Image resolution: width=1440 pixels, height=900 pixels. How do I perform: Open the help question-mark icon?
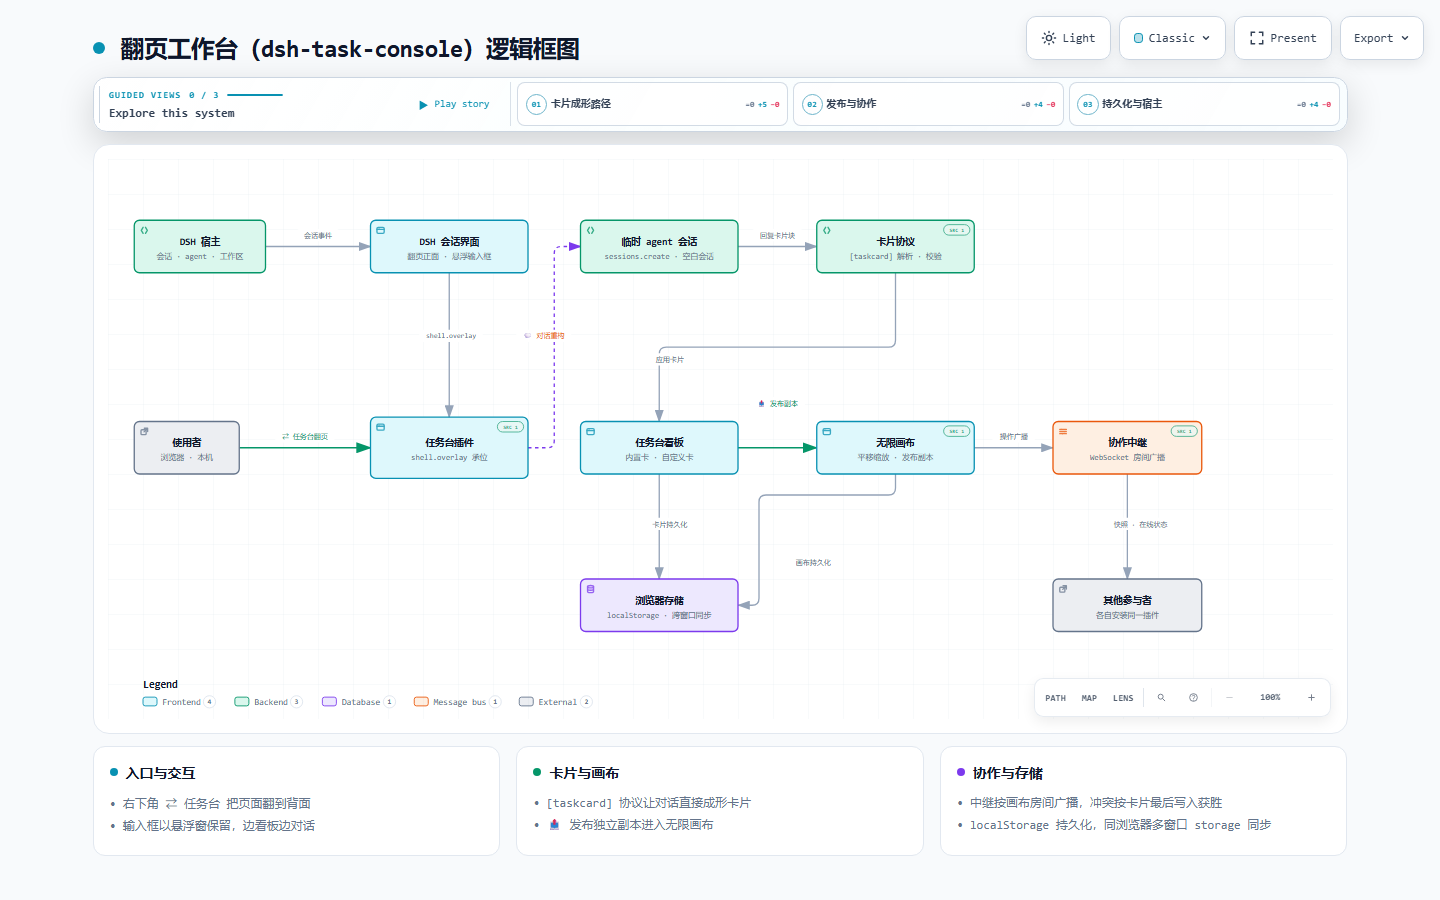click(x=1193, y=698)
